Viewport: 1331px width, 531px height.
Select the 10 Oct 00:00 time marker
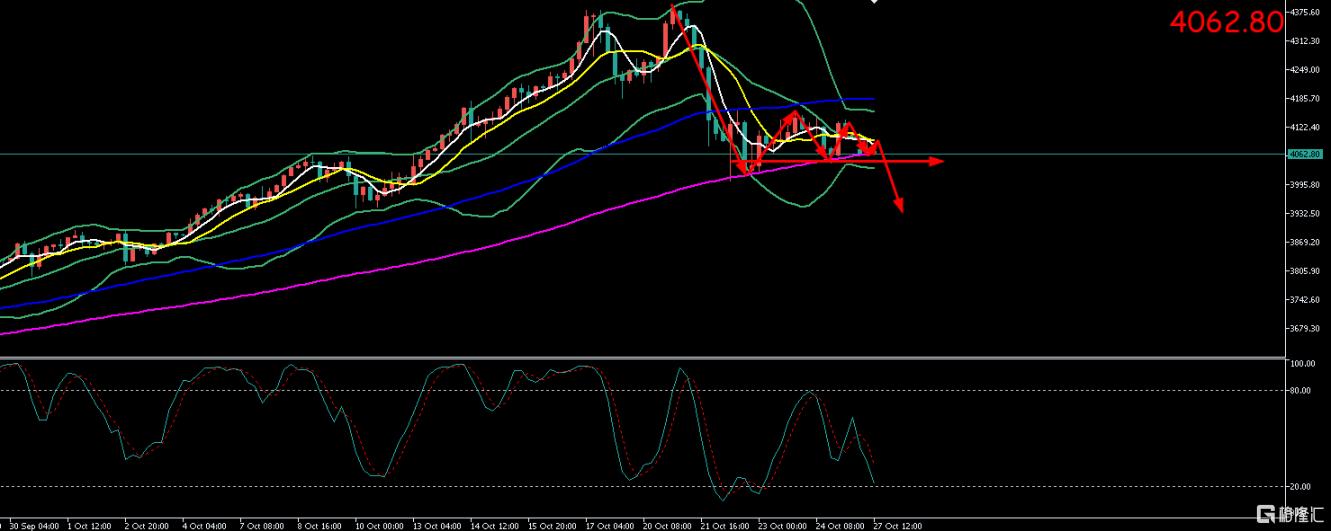pos(379,525)
